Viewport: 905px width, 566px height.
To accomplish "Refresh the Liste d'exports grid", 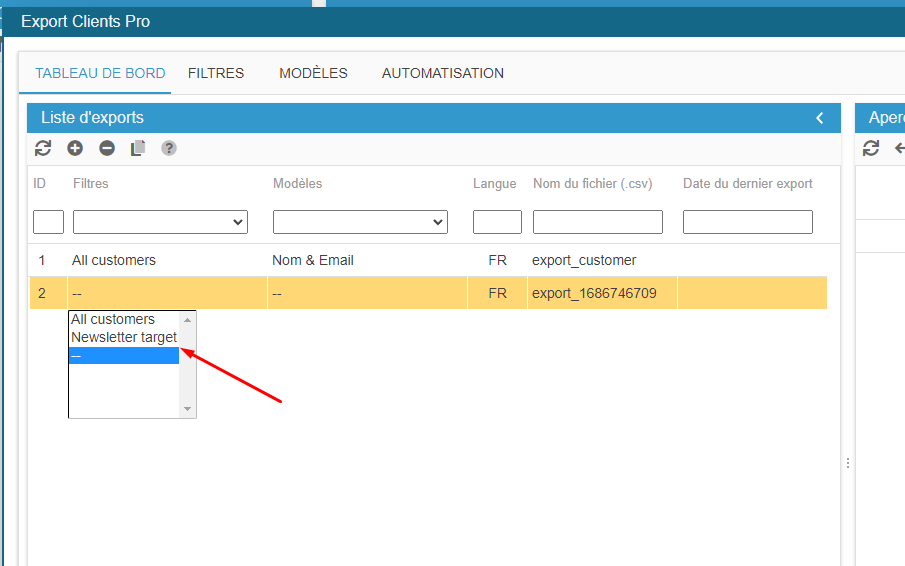I will 42,148.
